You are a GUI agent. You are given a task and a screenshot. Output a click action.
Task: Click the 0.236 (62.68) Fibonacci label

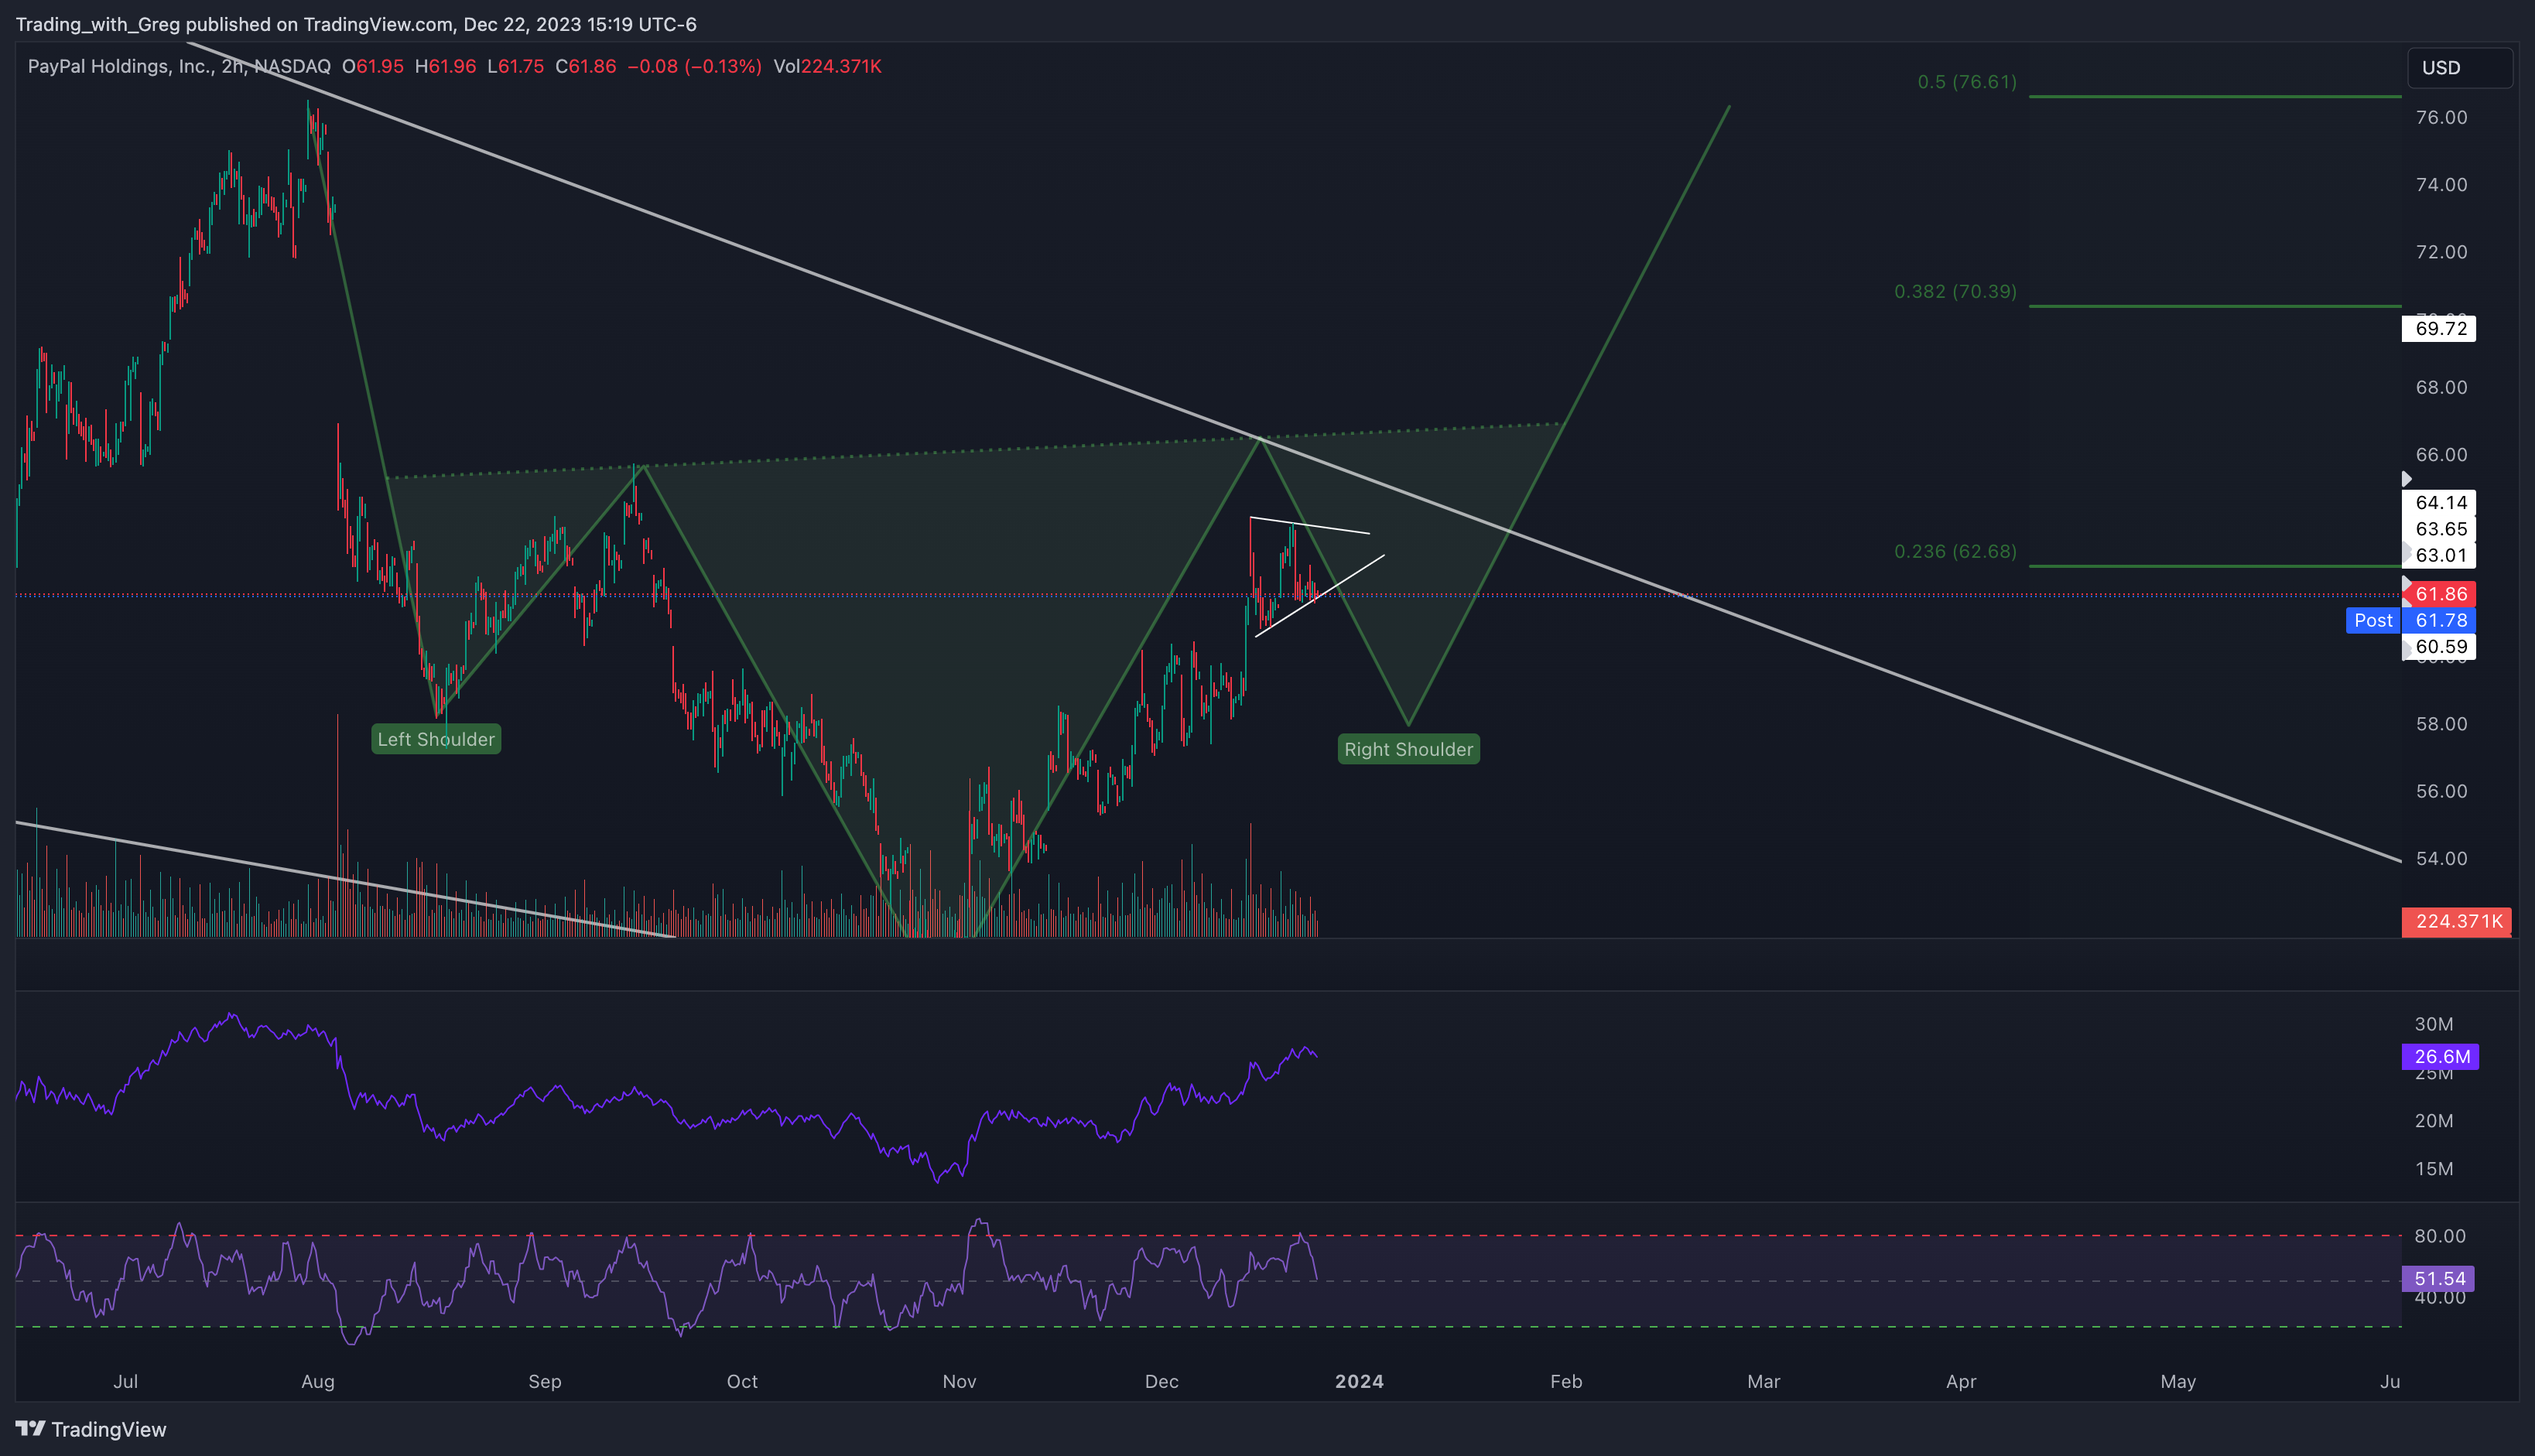[x=1955, y=551]
